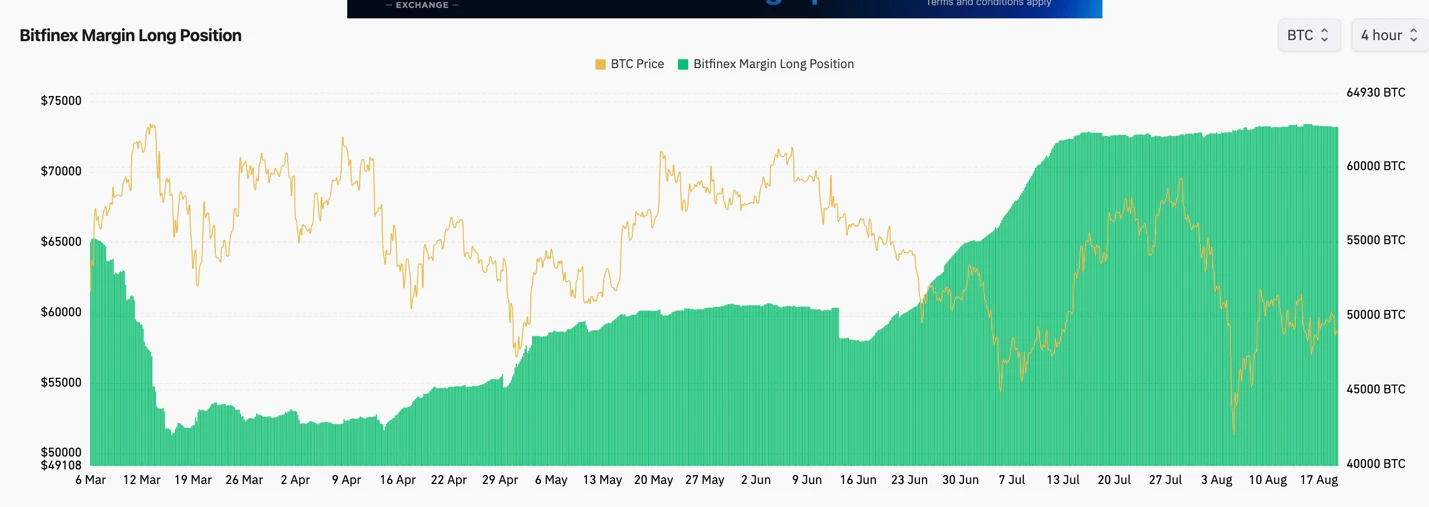Click the $60000 left axis label
The image size is (1429, 507).
[61, 312]
